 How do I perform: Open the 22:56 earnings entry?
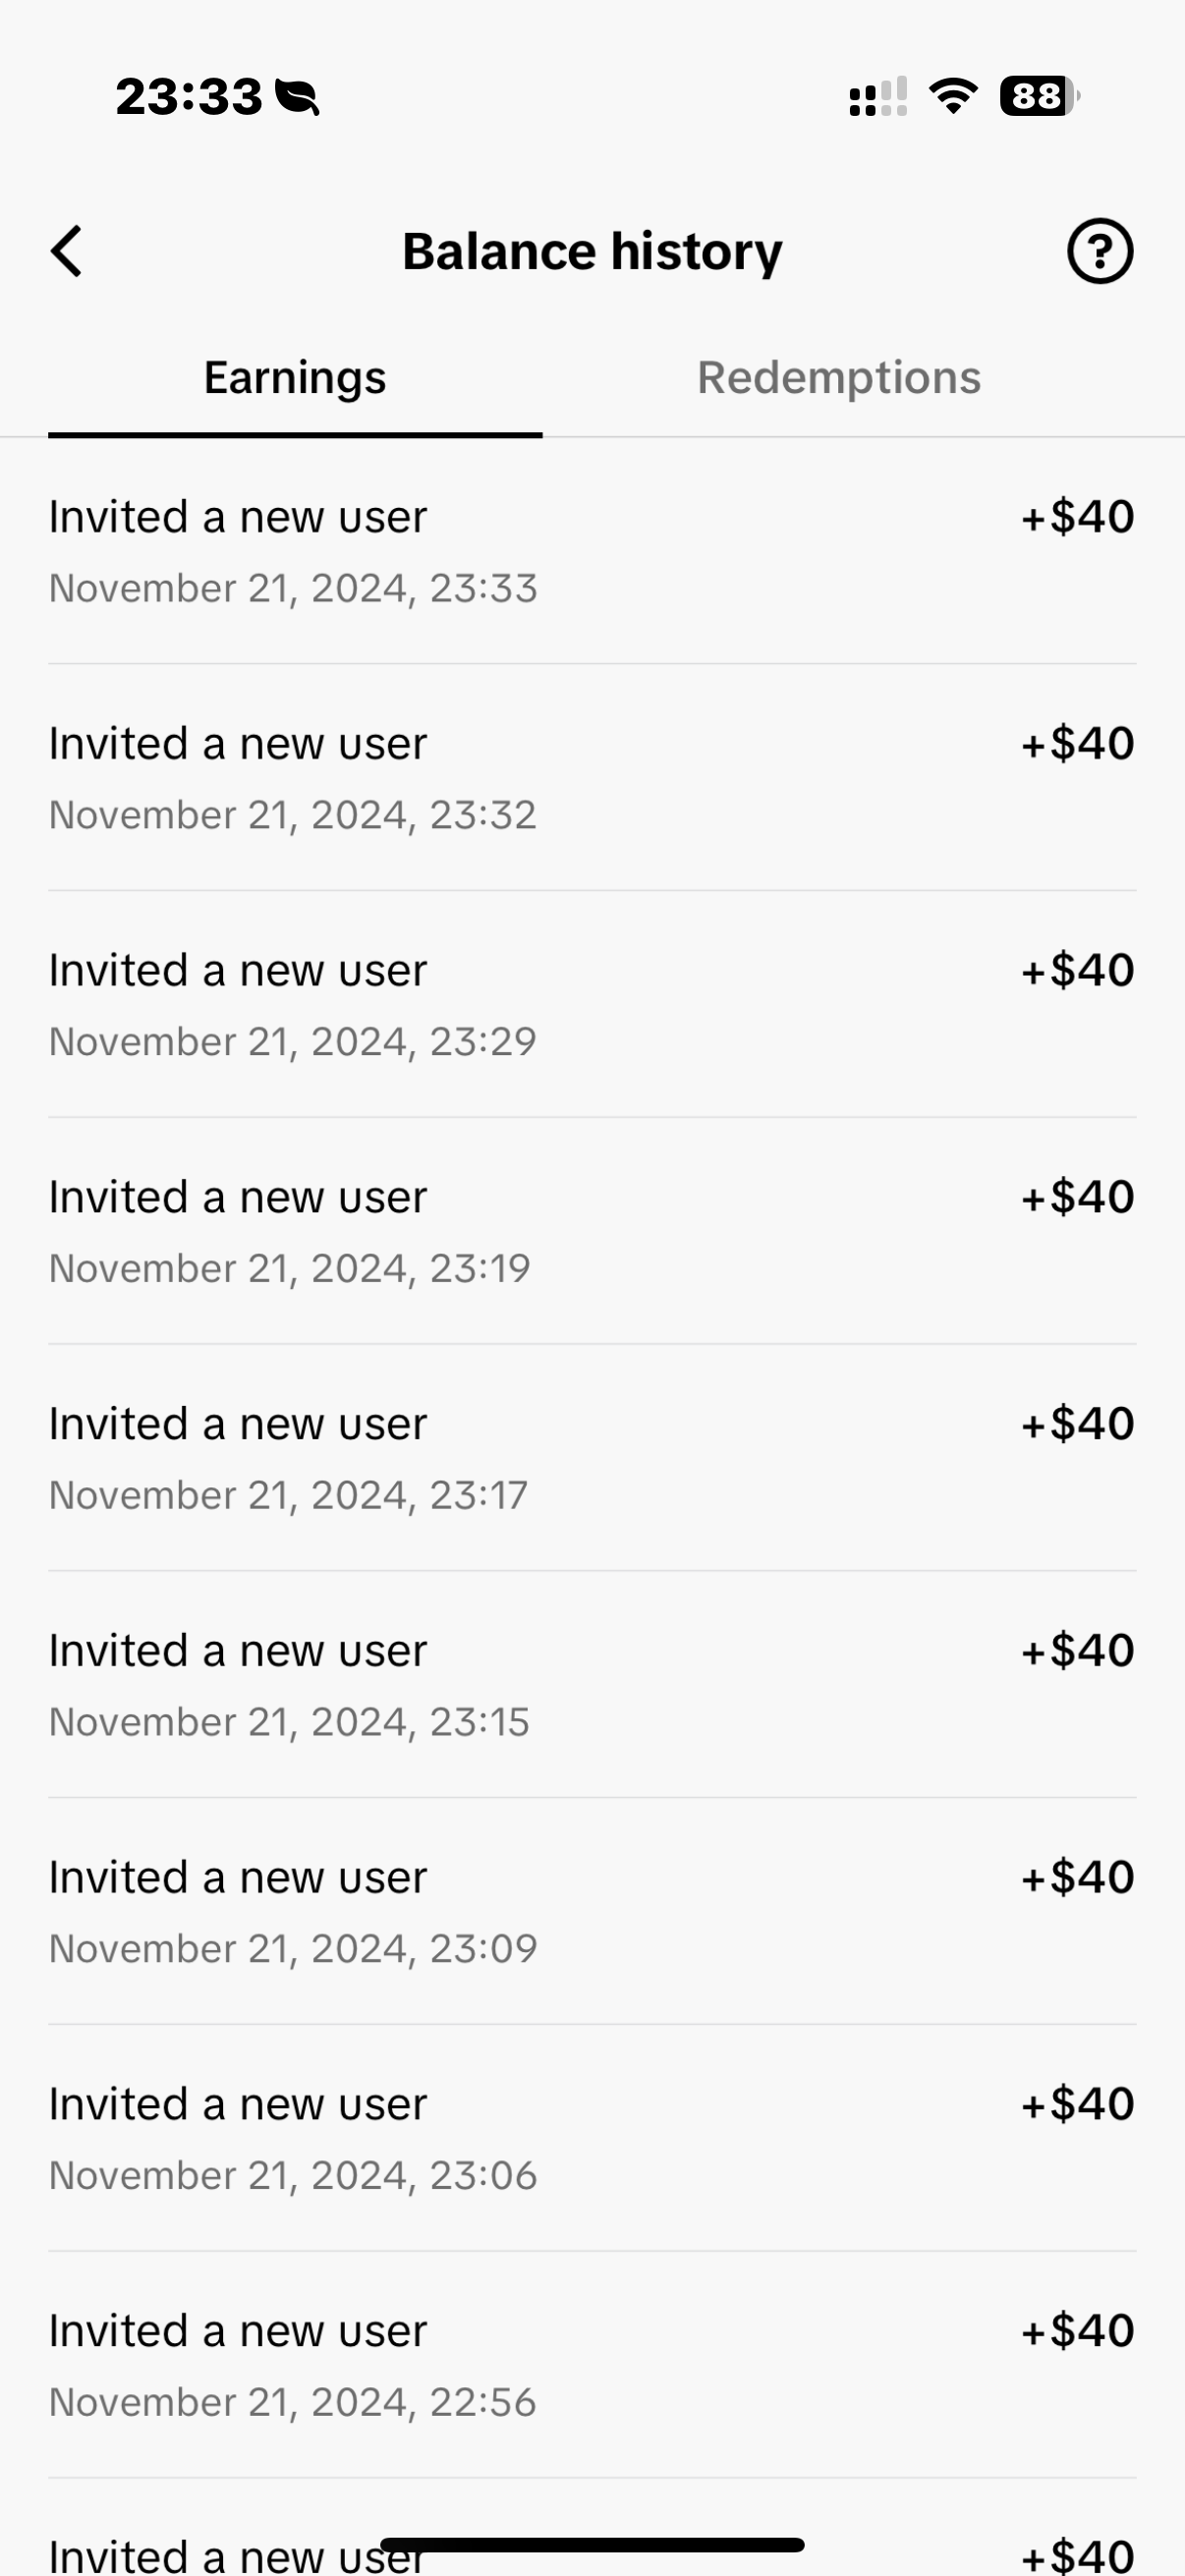click(x=592, y=2365)
